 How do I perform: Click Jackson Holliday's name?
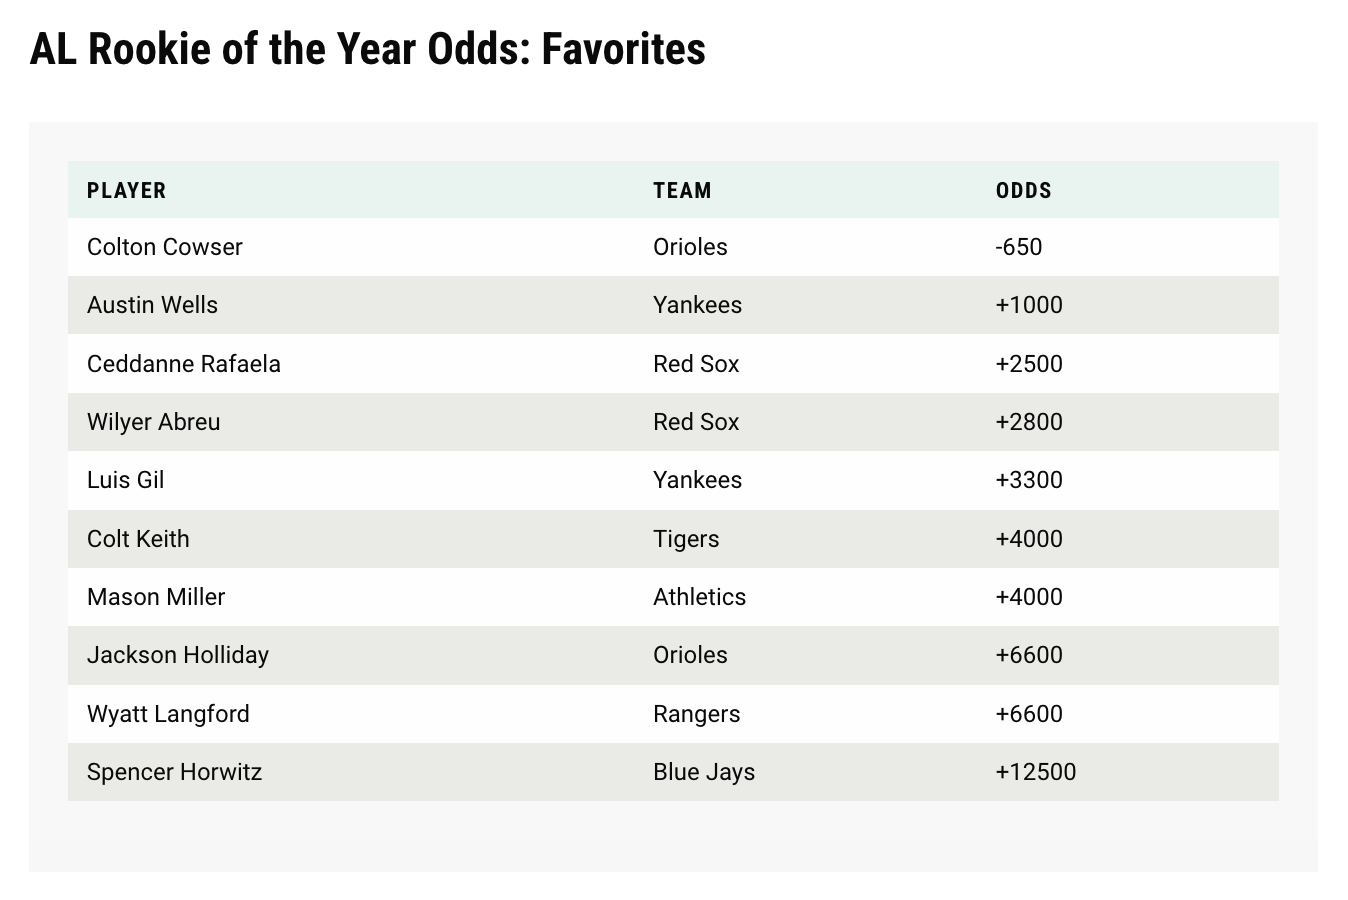(x=178, y=655)
